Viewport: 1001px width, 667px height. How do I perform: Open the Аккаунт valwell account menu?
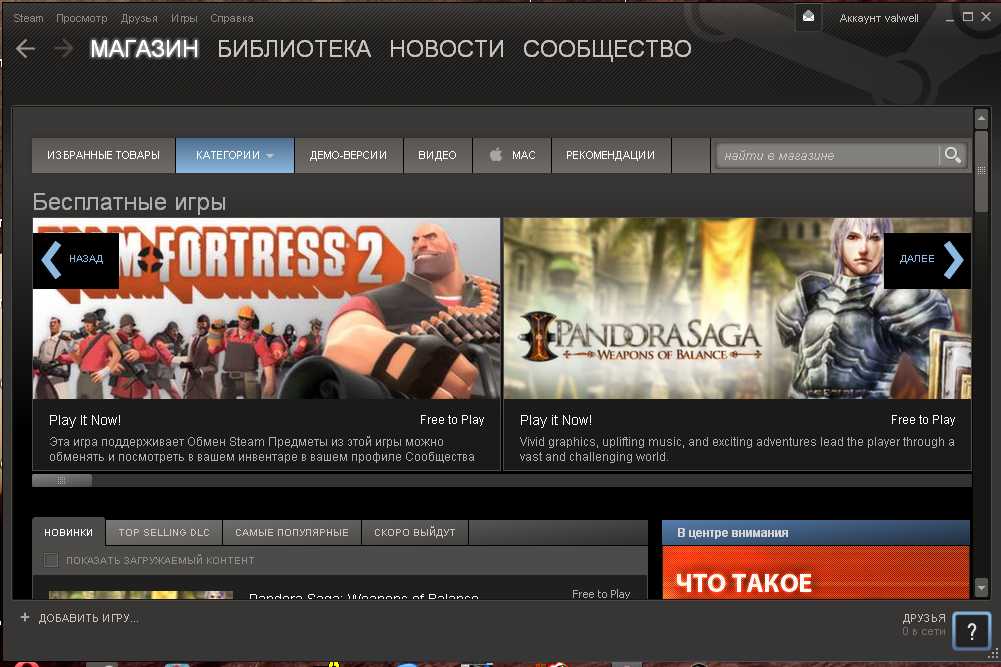pyautogui.click(x=878, y=18)
